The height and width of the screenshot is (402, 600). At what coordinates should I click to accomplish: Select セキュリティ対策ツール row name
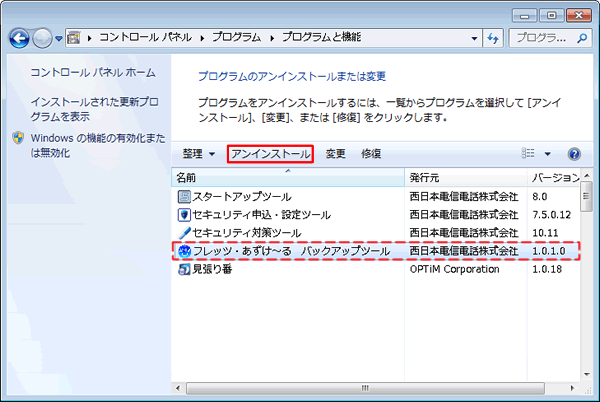[247, 233]
